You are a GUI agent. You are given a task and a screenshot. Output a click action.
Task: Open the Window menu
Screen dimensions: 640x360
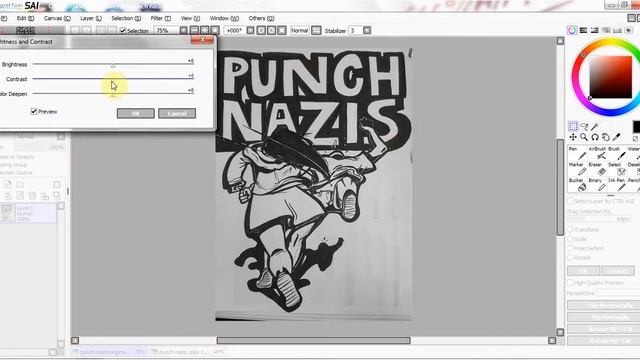pos(224,18)
